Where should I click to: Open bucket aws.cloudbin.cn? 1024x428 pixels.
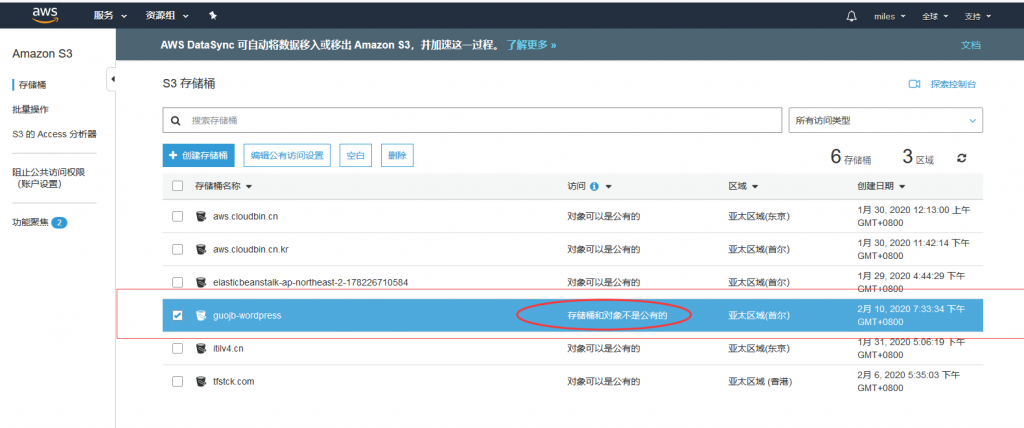click(246, 216)
